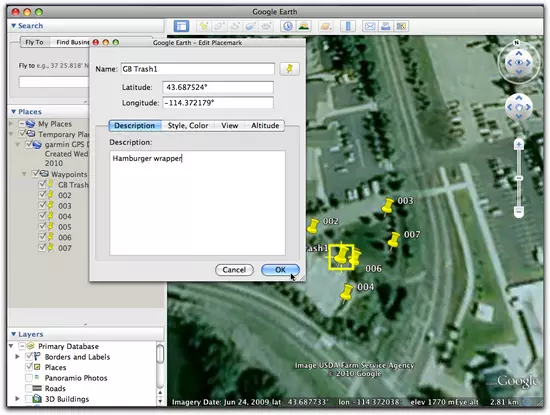Screen dimensions: 550x415
Task: Open the historical imagery clock icon
Action: [288, 26]
